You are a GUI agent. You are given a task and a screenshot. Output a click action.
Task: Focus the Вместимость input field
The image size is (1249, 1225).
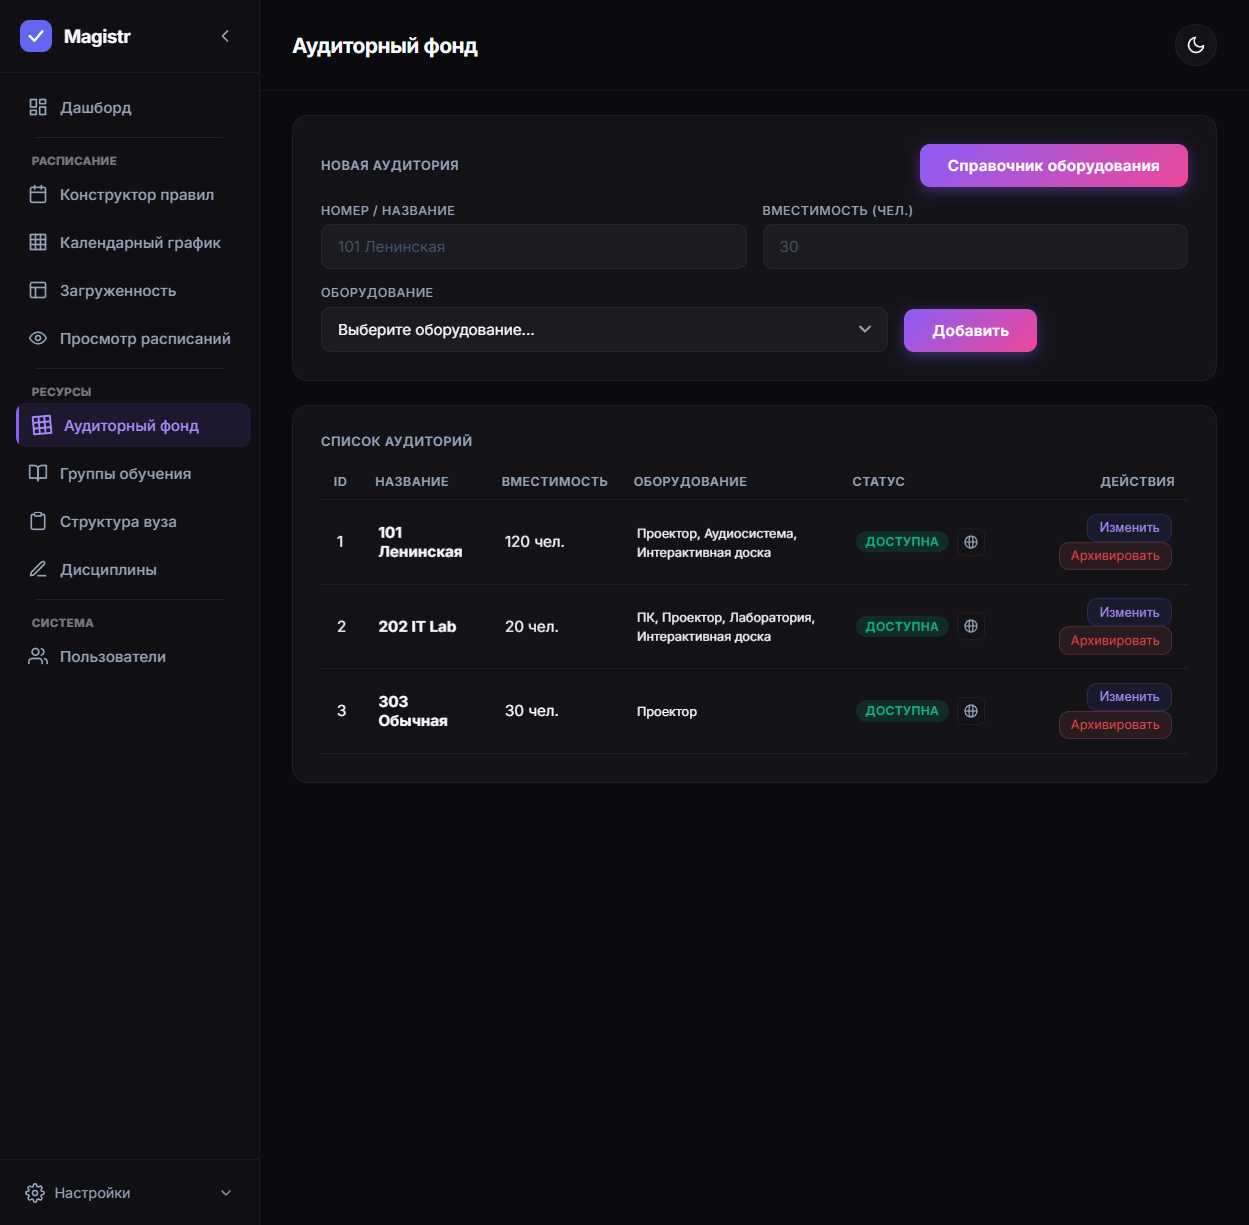(x=975, y=246)
